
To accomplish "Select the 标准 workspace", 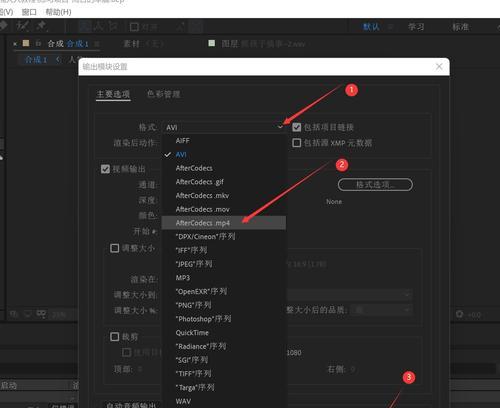I will 461,27.
